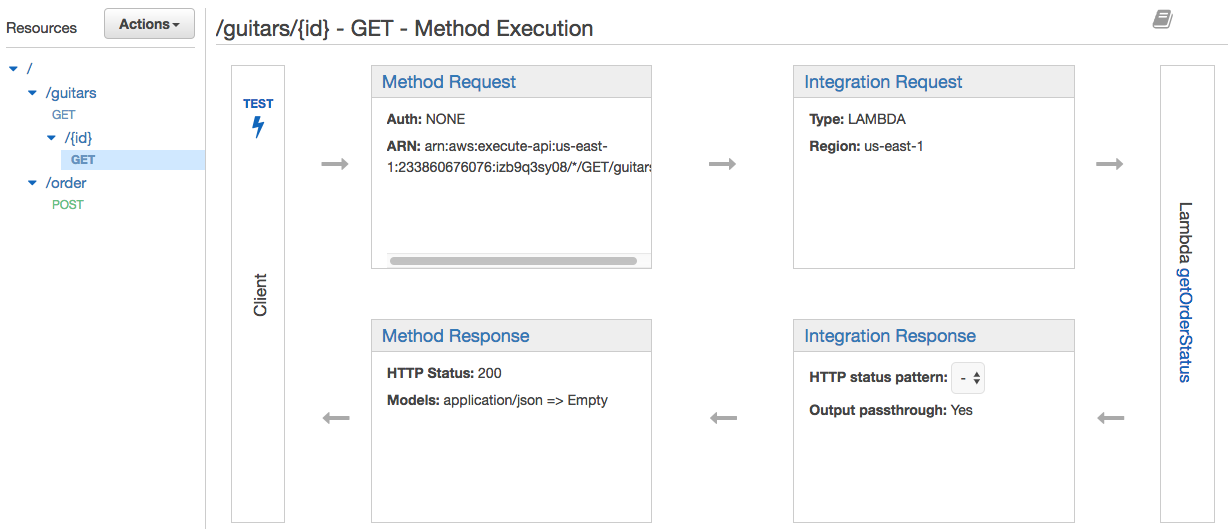Image resolution: width=1228 pixels, height=529 pixels.
Task: Click the 'Auth: NONE' text
Action: (x=426, y=119)
